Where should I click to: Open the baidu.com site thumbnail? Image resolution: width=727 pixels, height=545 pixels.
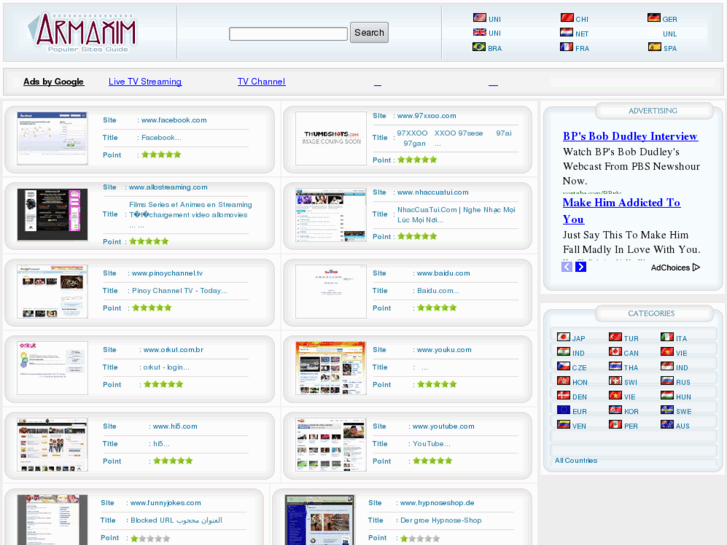tap(331, 291)
